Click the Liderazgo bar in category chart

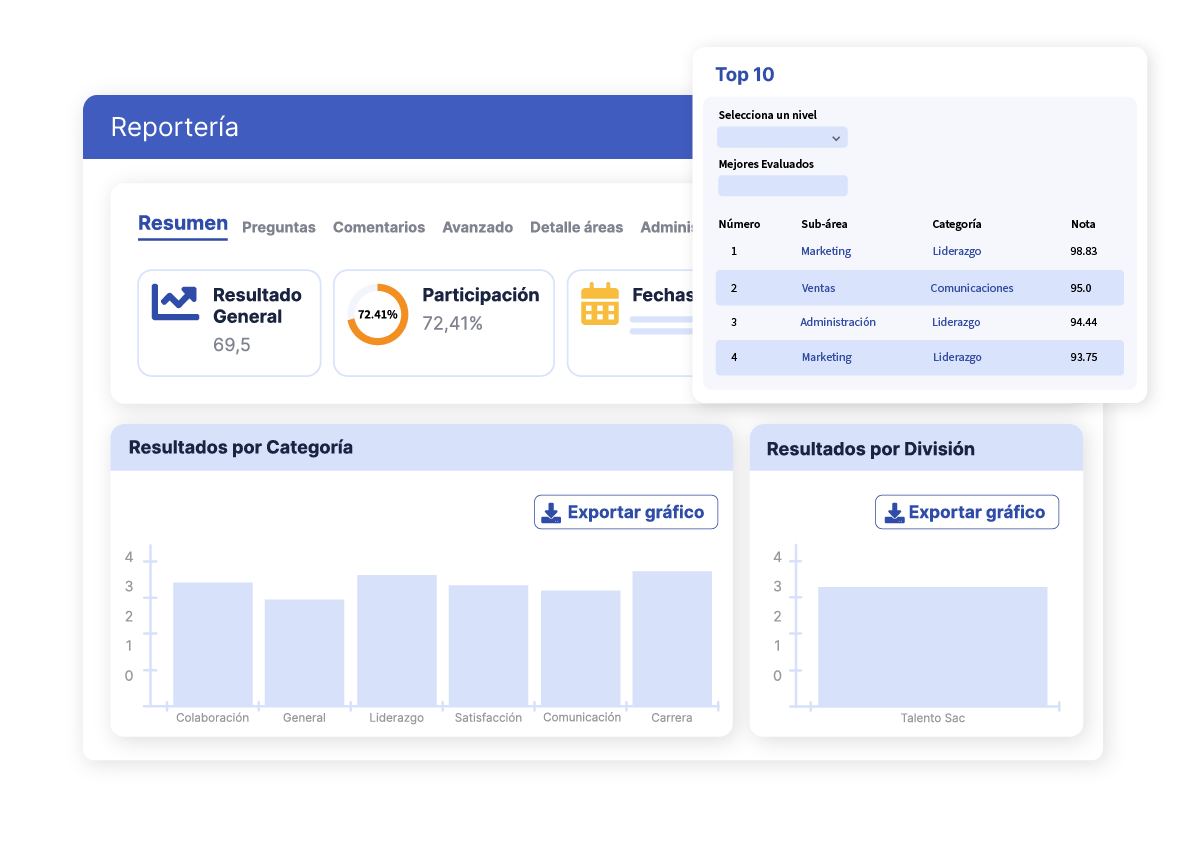point(396,640)
